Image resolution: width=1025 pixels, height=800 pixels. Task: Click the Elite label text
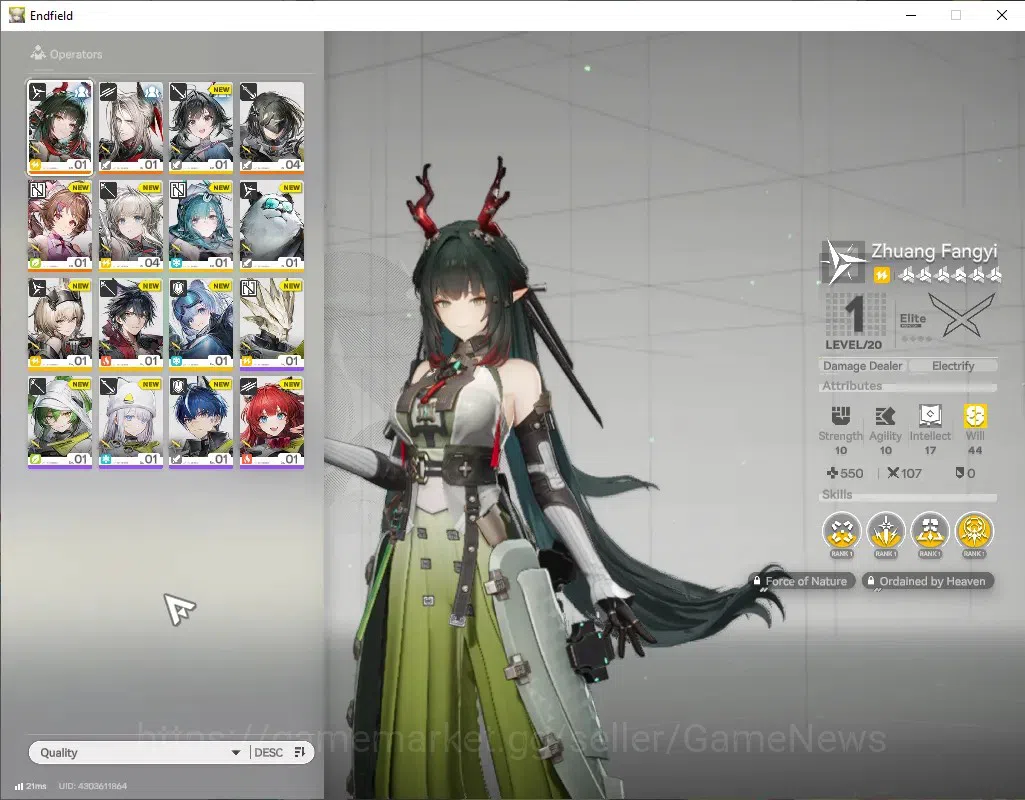click(x=913, y=318)
